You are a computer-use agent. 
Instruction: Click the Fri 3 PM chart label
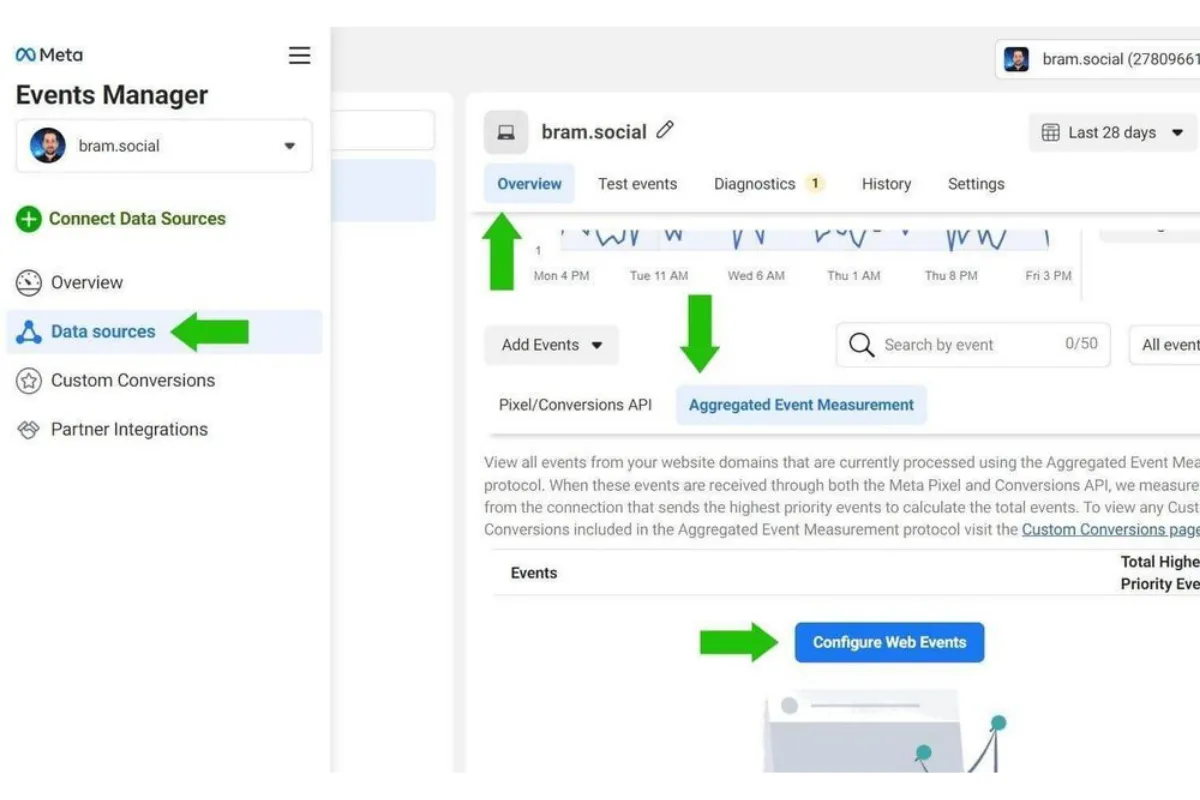tap(1048, 276)
